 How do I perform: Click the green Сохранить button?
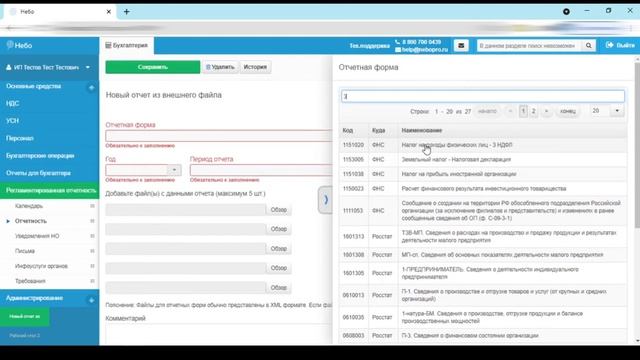click(x=153, y=67)
